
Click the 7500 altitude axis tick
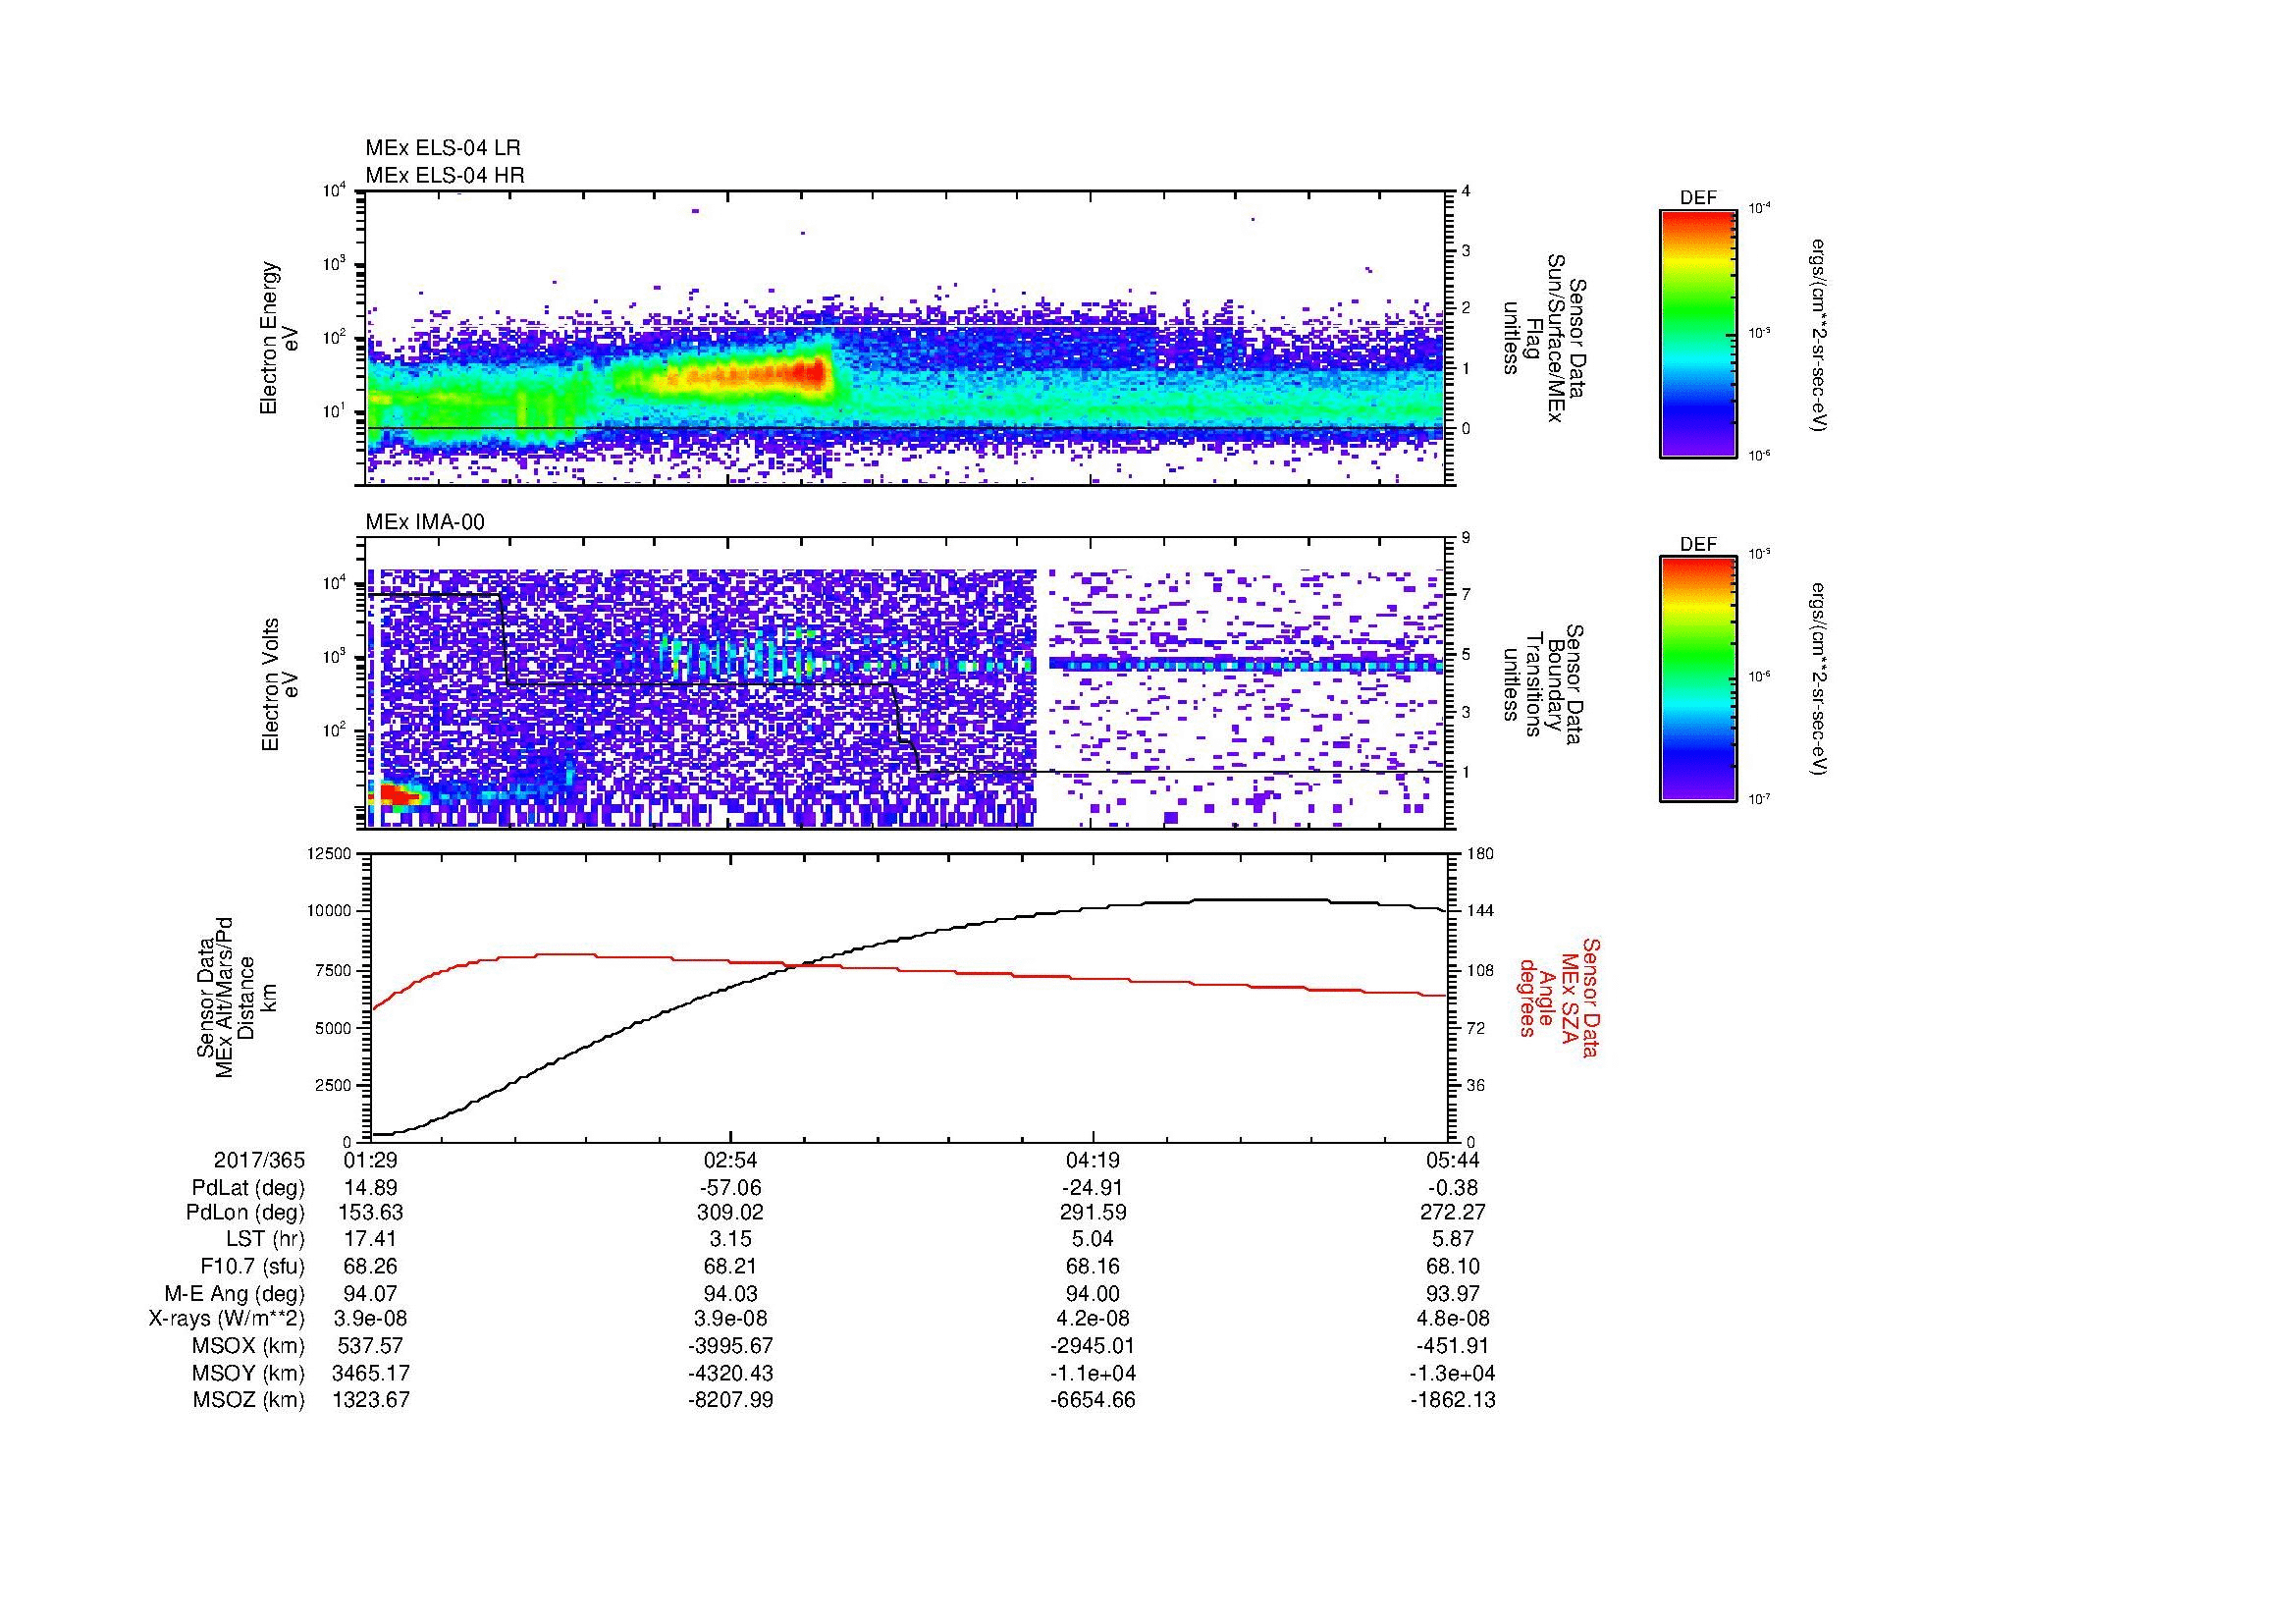(x=334, y=970)
